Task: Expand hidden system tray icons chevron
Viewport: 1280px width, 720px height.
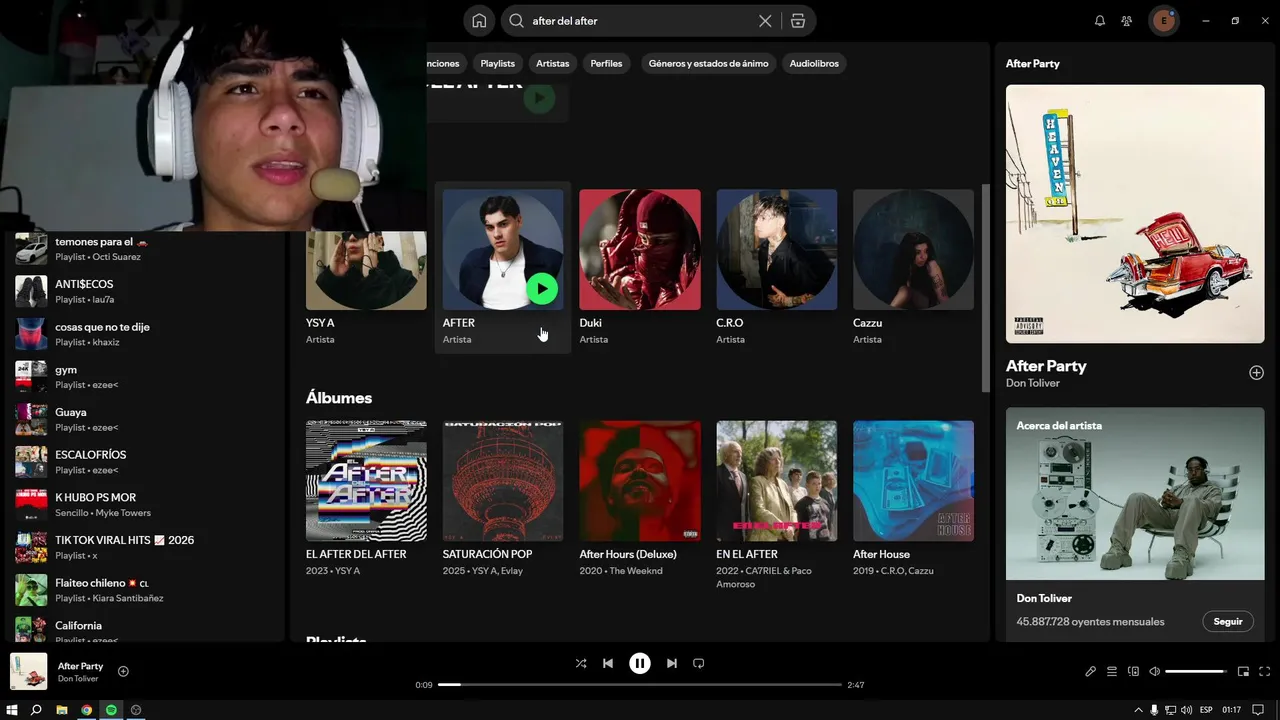Action: 1138,710
